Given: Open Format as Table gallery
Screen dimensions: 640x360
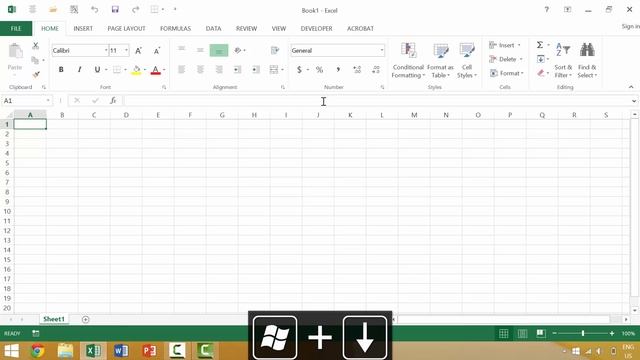Looking at the screenshot, I should click(x=440, y=60).
